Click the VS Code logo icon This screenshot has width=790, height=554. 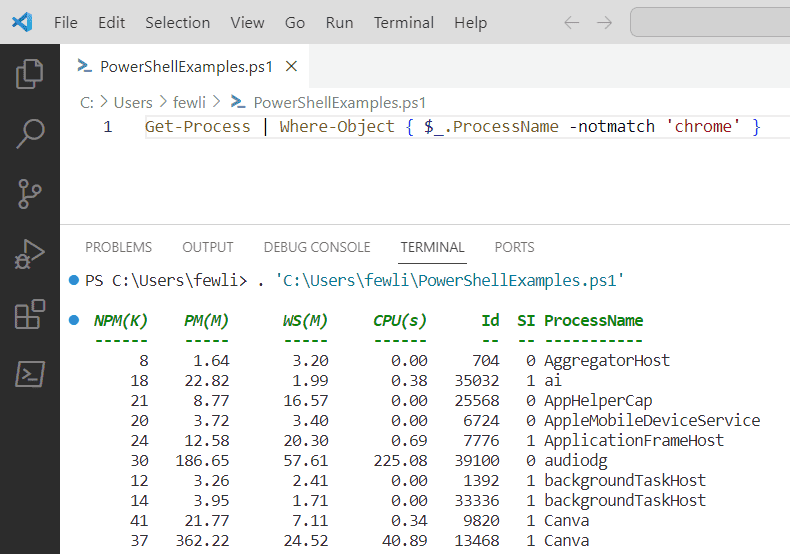pos(22,22)
